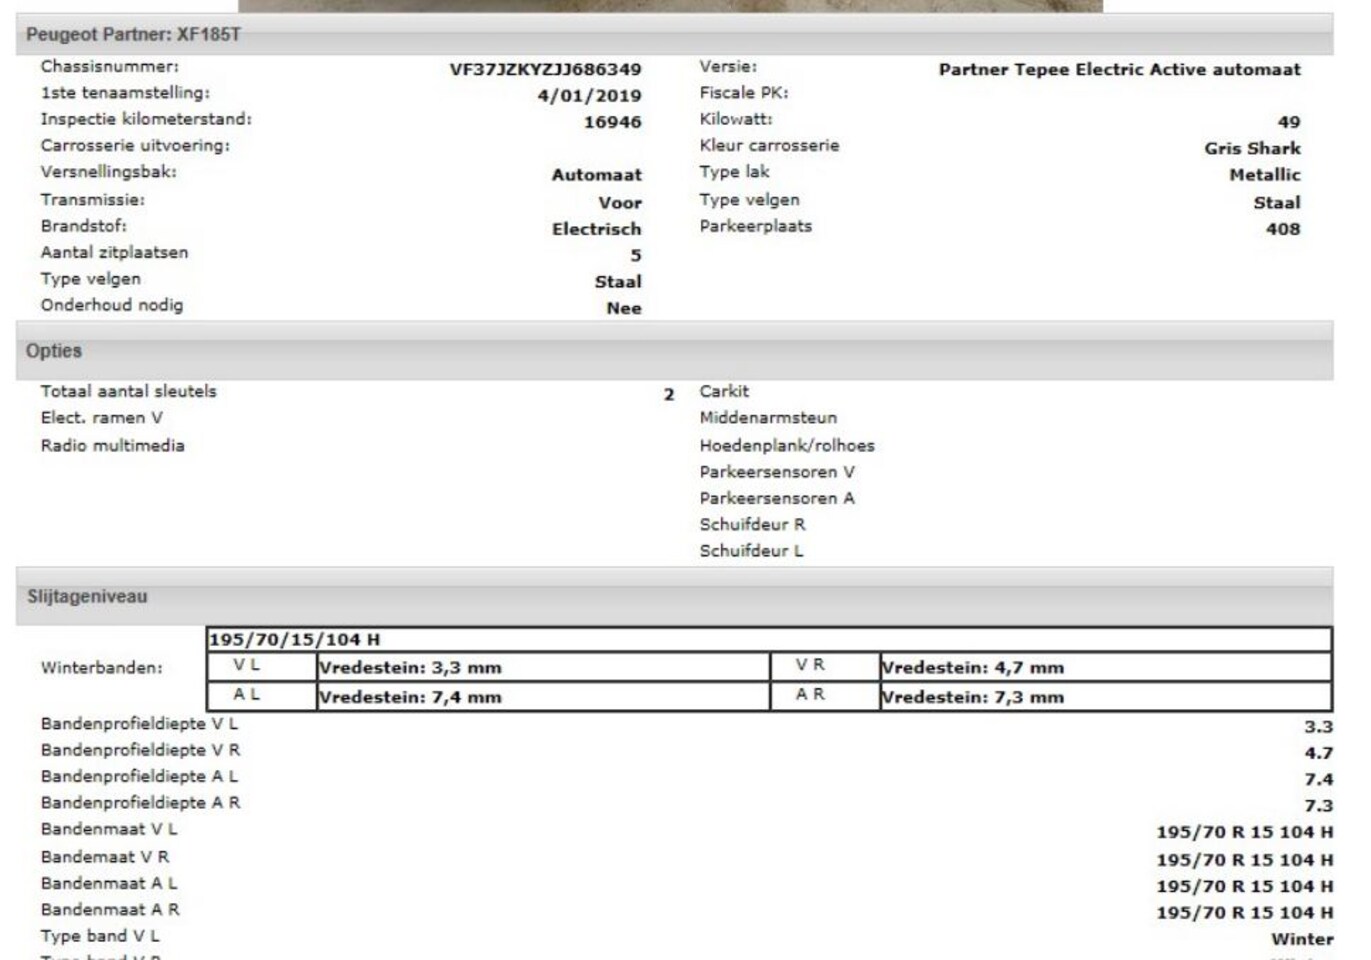Click the Bandenprofieldiepte A L value 7.4

click(1318, 780)
